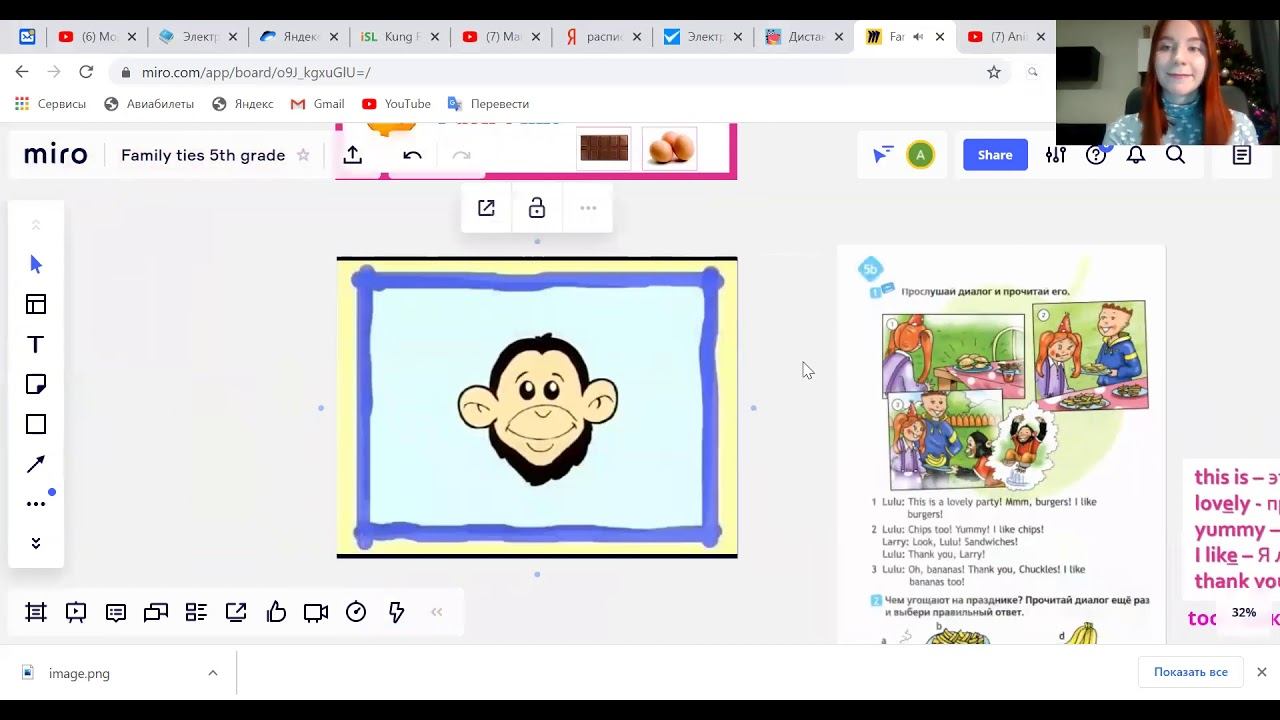Redo the last action
Screen dimensions: 1280x720
pos(461,155)
